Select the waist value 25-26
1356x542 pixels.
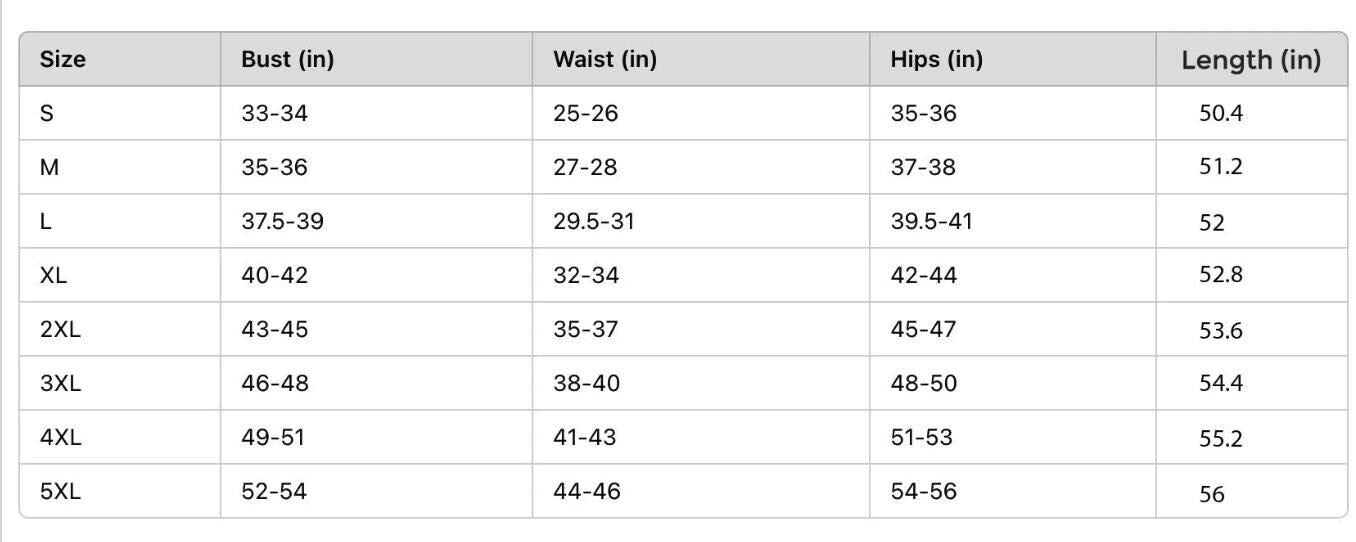coord(586,113)
